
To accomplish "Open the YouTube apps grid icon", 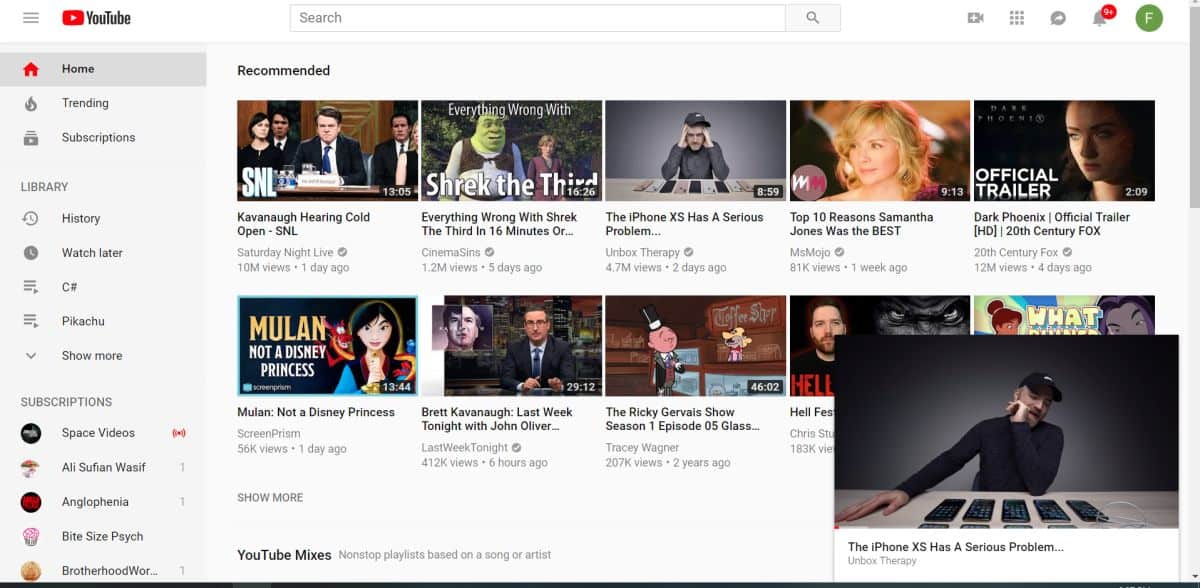I will coord(1016,17).
